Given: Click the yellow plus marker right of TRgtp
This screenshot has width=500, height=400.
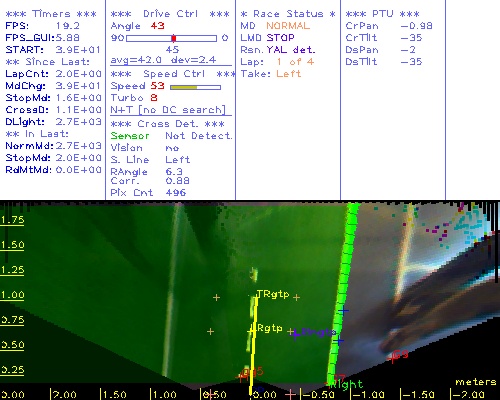Looking at the screenshot, I should click(x=296, y=297).
